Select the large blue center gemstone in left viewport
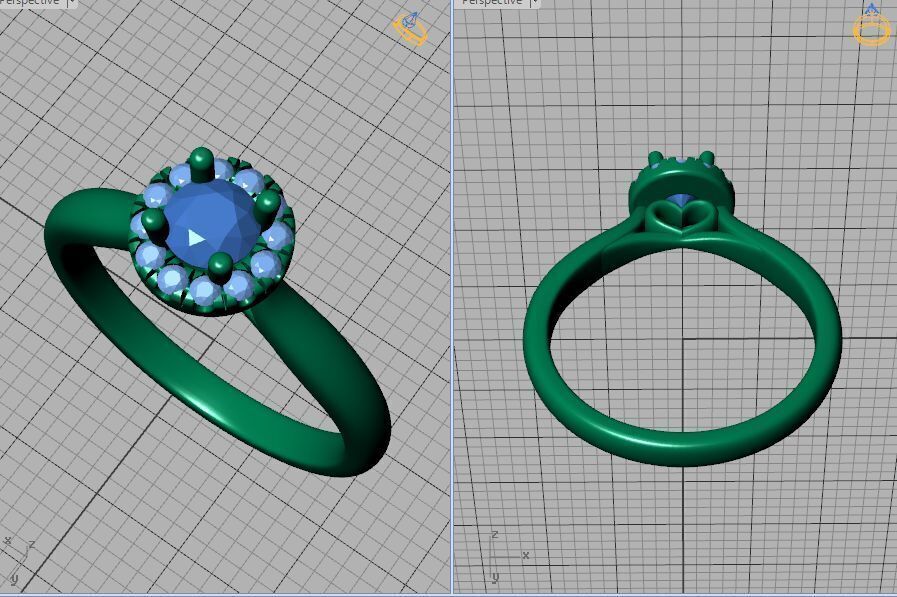897x597 pixels. coord(210,223)
